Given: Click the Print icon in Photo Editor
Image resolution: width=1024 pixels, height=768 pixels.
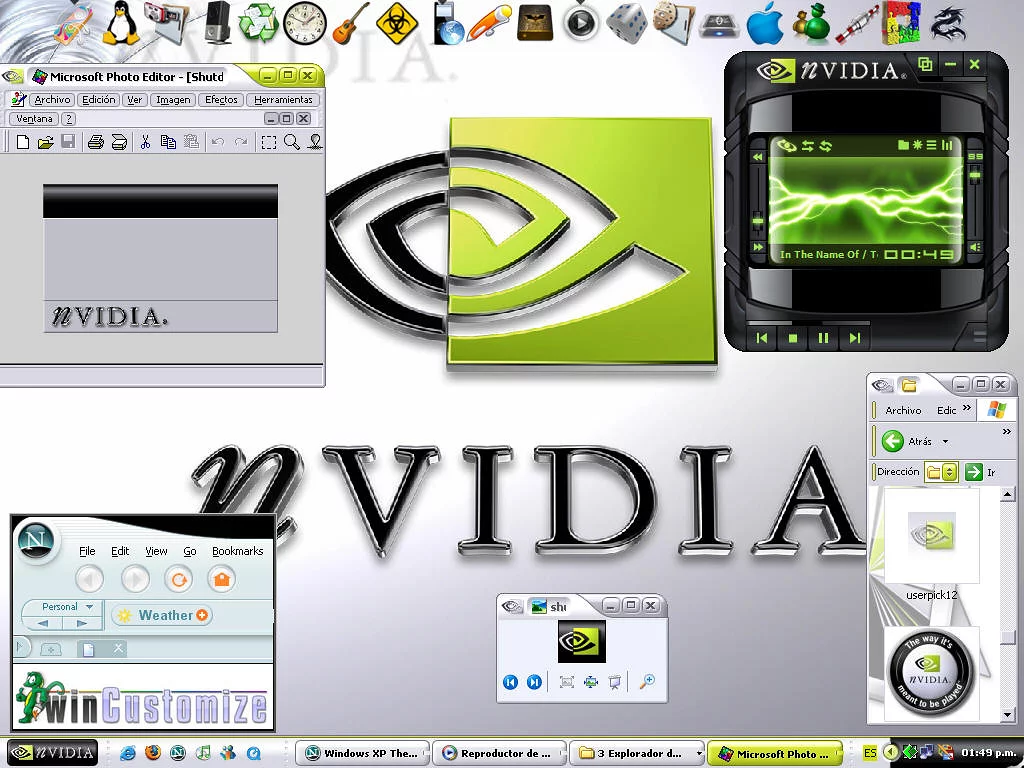Looking at the screenshot, I should coord(96,142).
